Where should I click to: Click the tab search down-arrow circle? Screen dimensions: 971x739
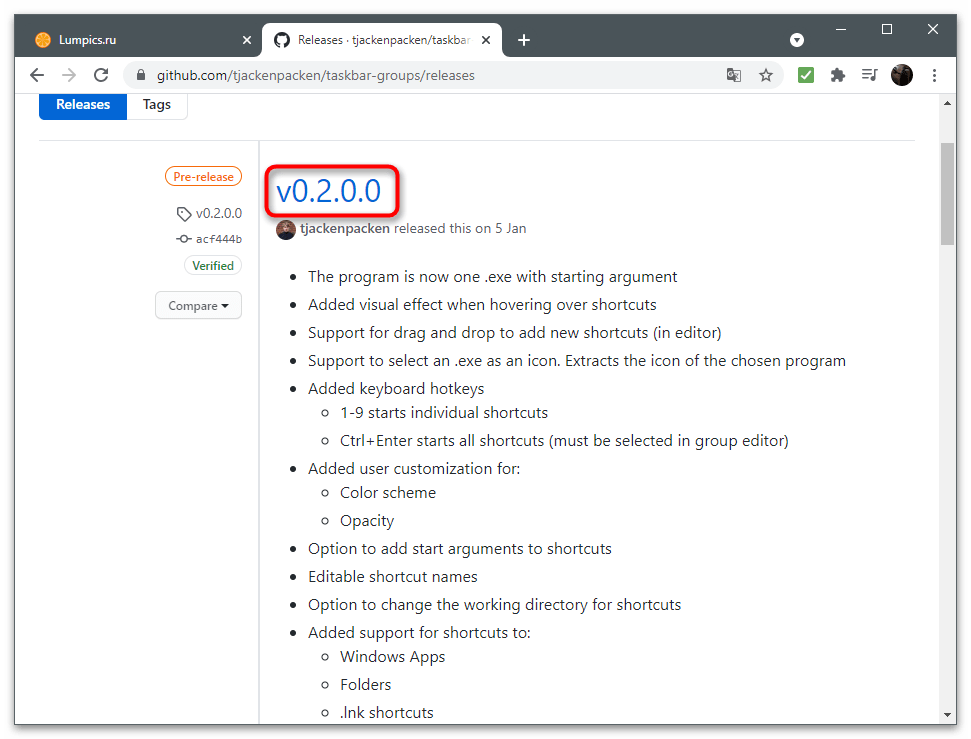pos(797,40)
